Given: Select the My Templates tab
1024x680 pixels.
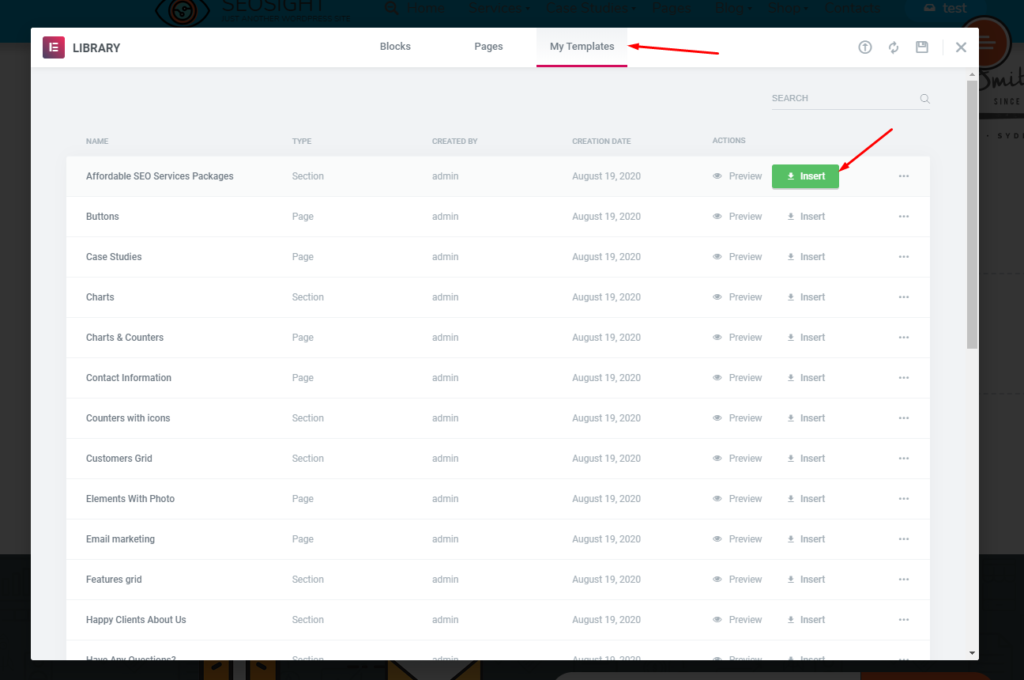Looking at the screenshot, I should [582, 46].
